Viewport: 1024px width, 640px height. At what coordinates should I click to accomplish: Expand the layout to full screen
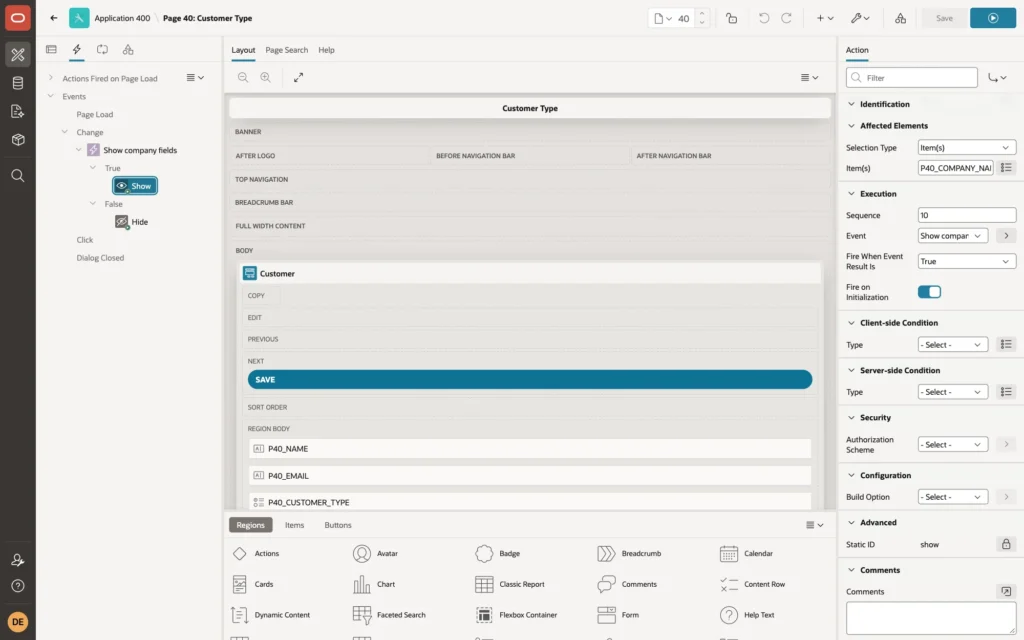pos(298,77)
